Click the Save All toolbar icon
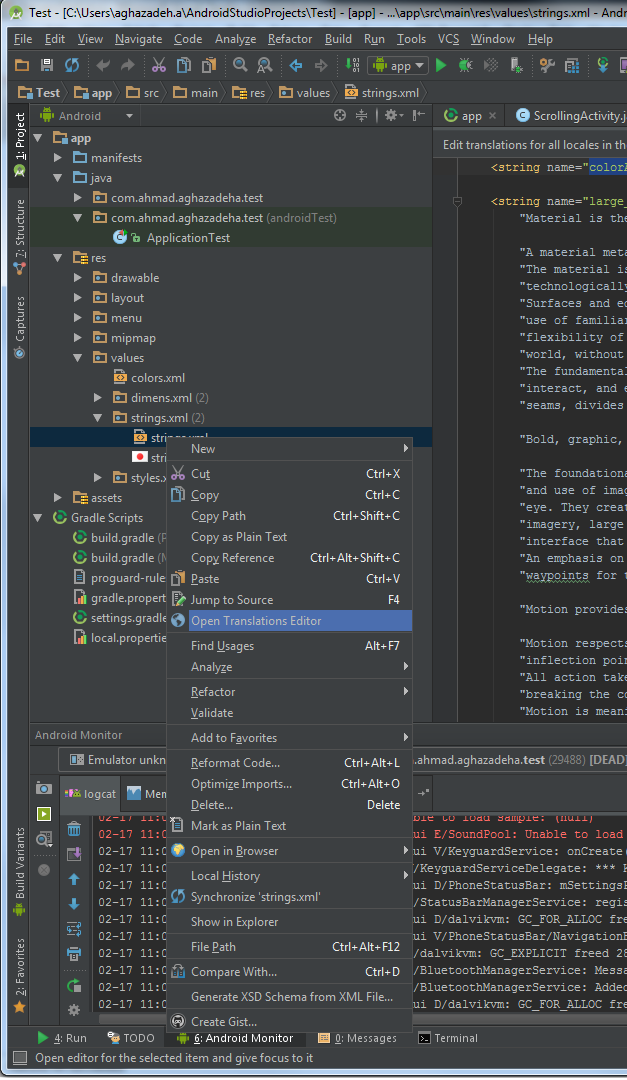 47,65
